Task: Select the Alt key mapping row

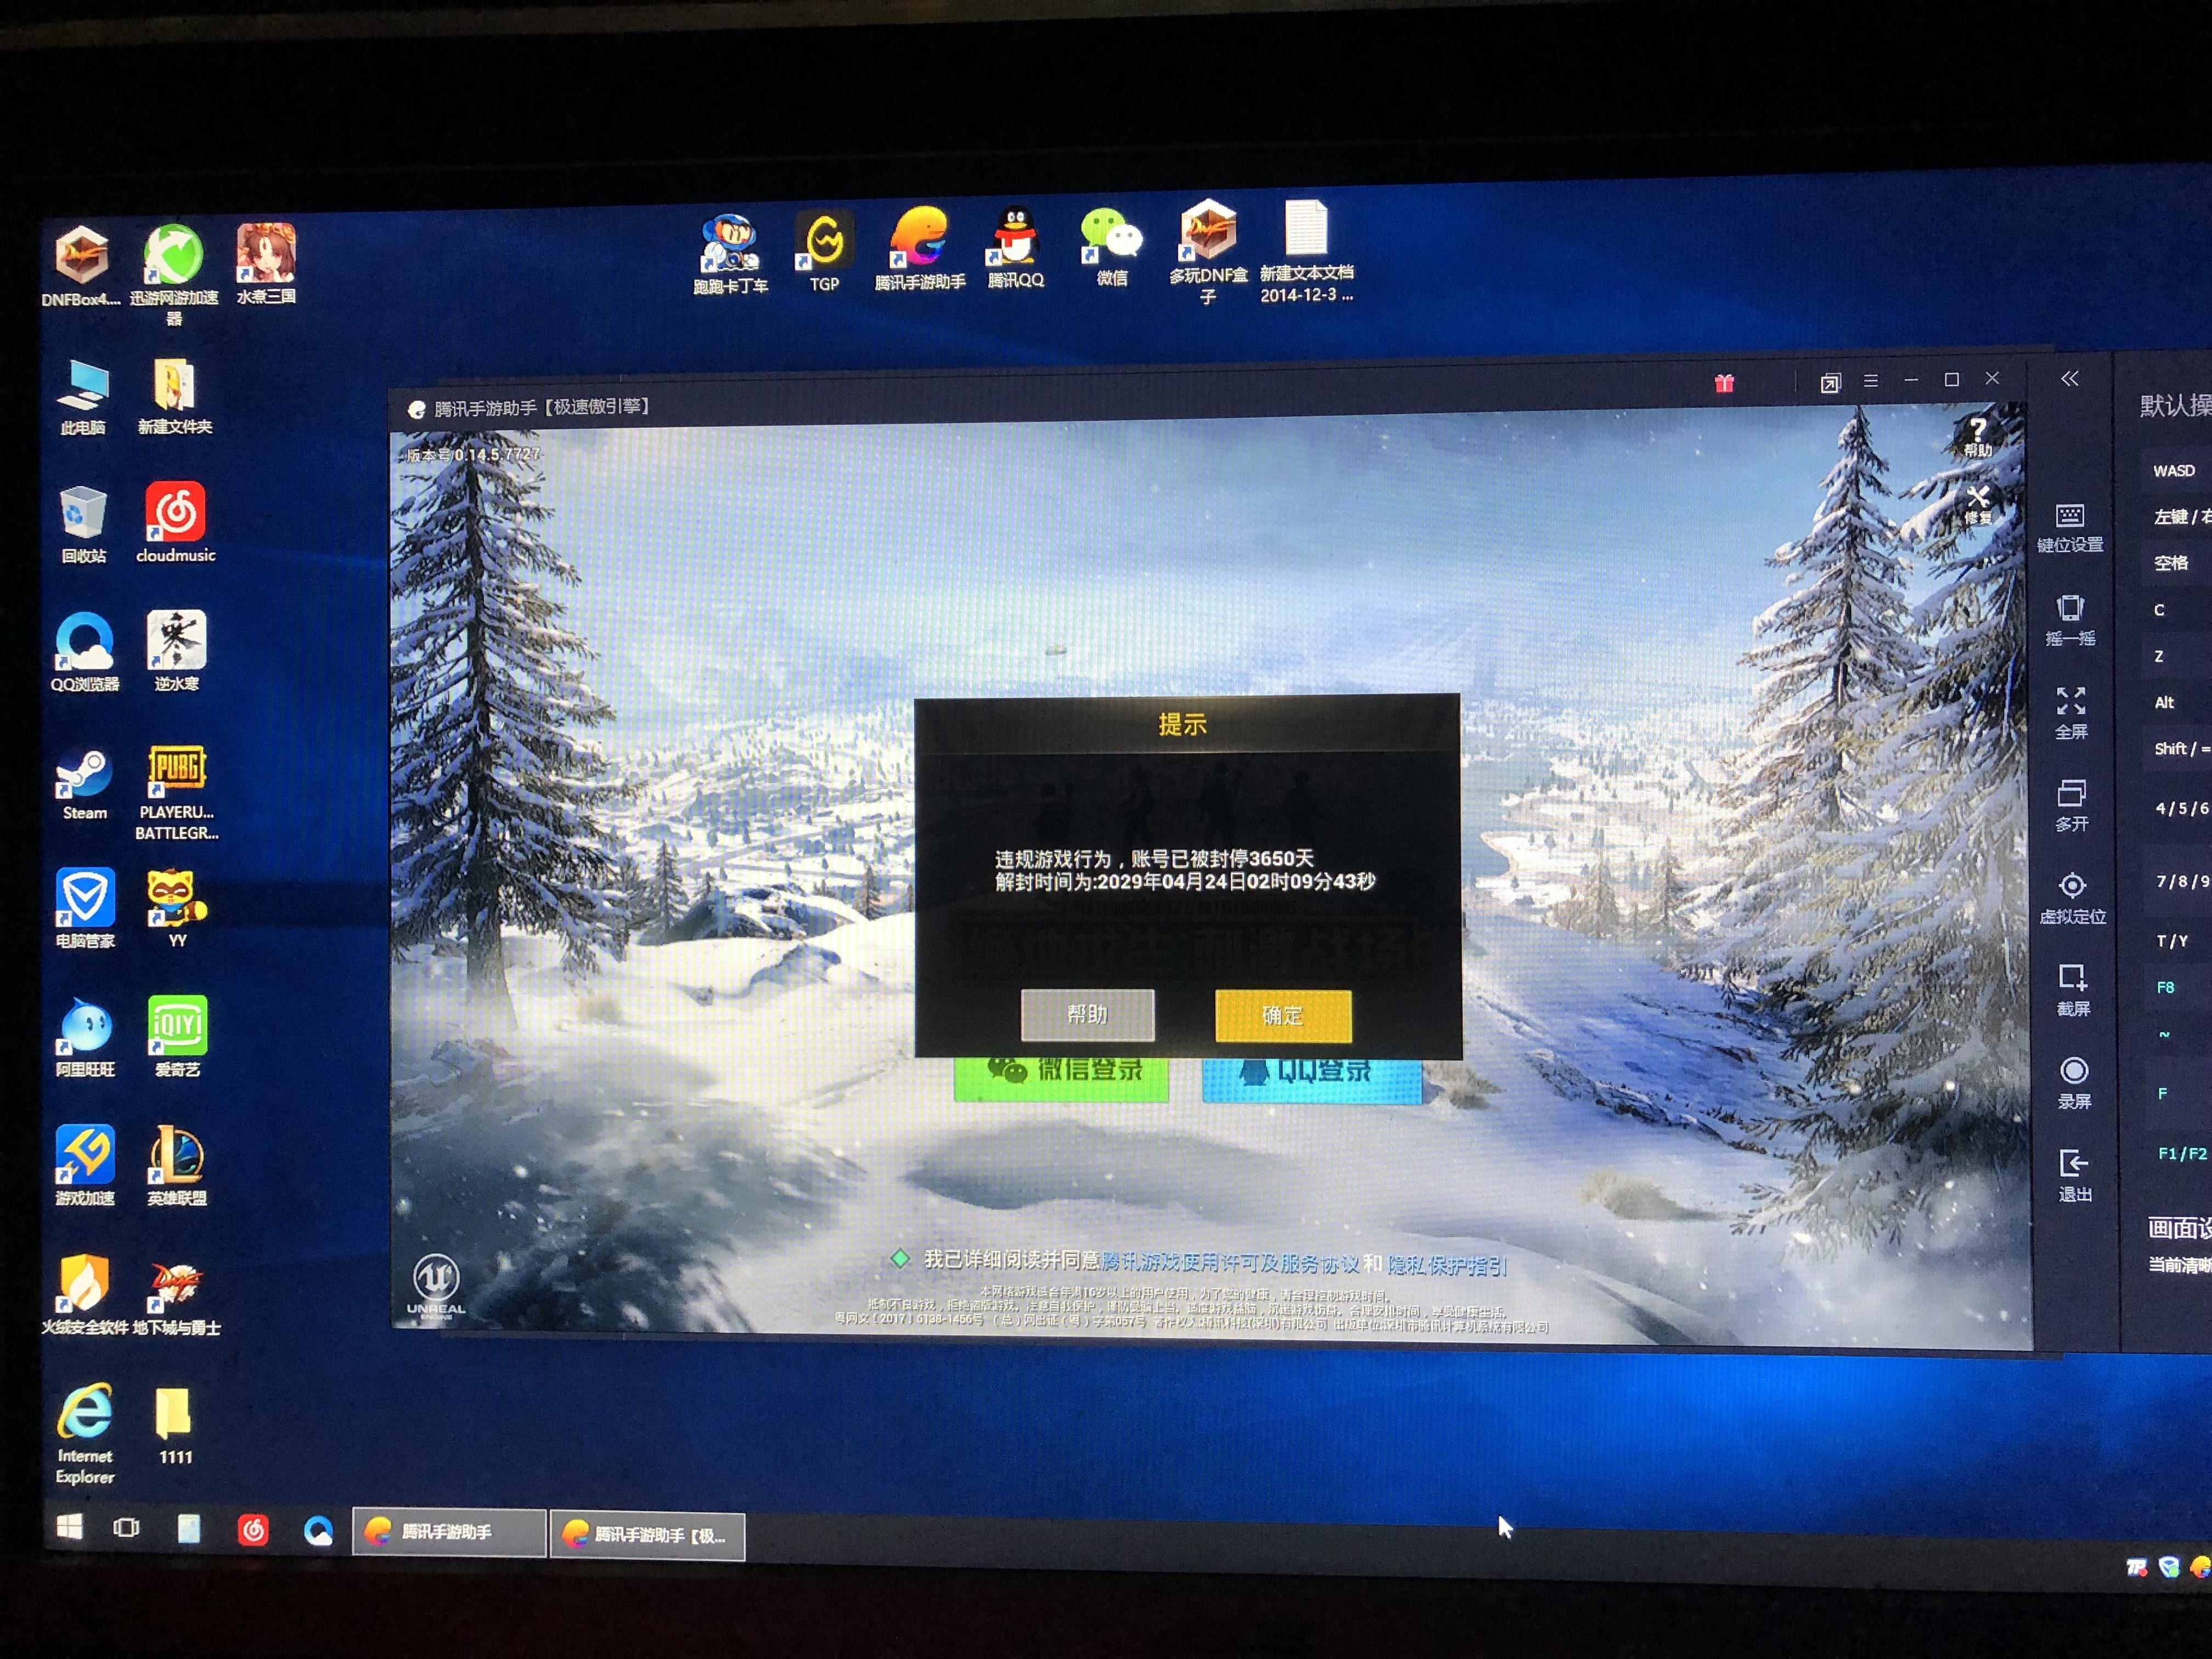Action: [x=2176, y=702]
